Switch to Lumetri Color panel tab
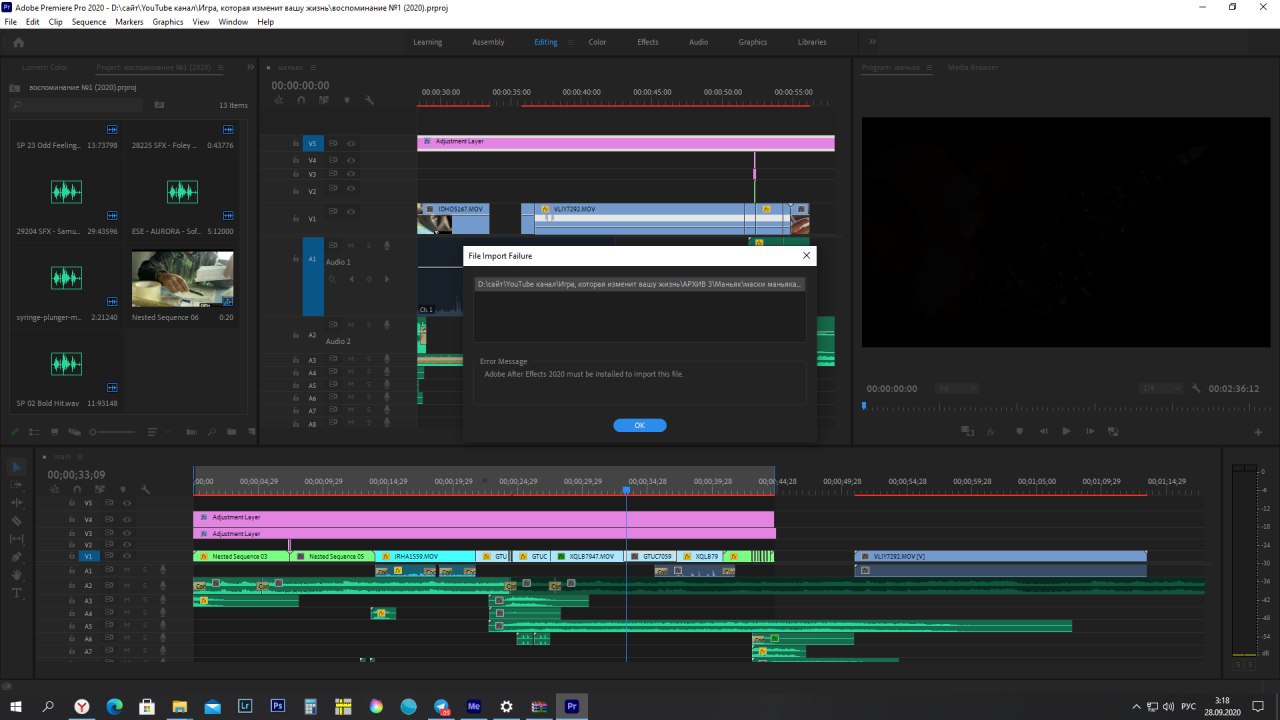The height and width of the screenshot is (720, 1280). (x=45, y=68)
